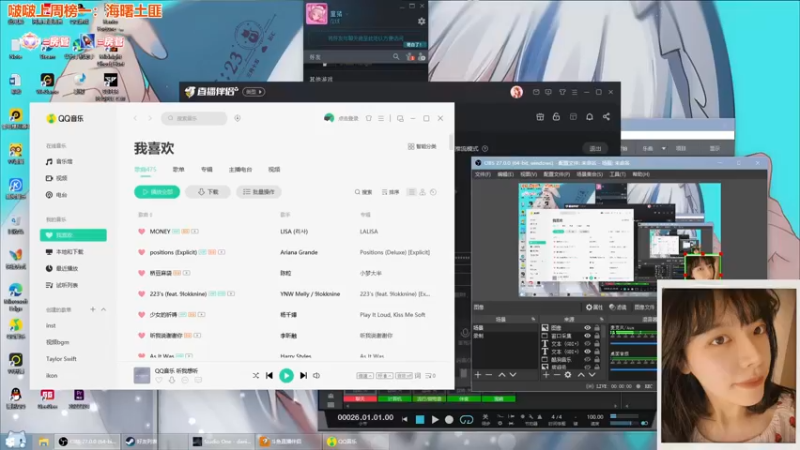Switch QQ Music to mini mode

click(400, 118)
